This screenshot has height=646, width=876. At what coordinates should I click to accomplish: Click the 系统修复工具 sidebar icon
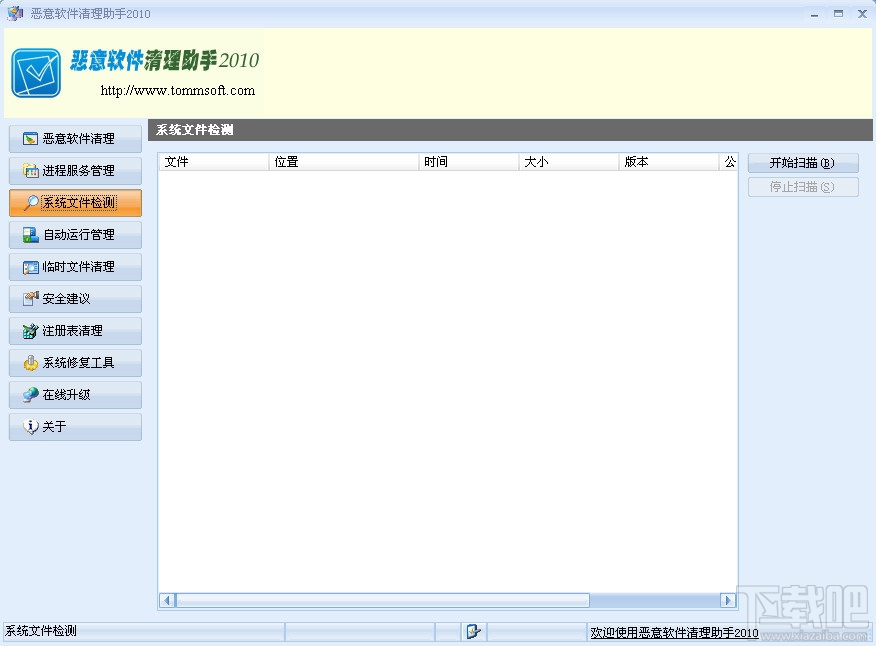(30, 363)
